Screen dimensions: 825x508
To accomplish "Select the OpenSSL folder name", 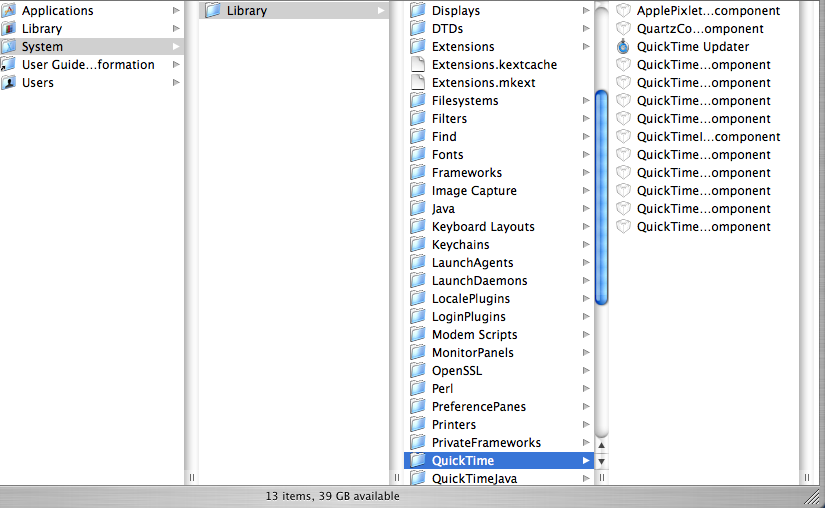I will point(457,370).
